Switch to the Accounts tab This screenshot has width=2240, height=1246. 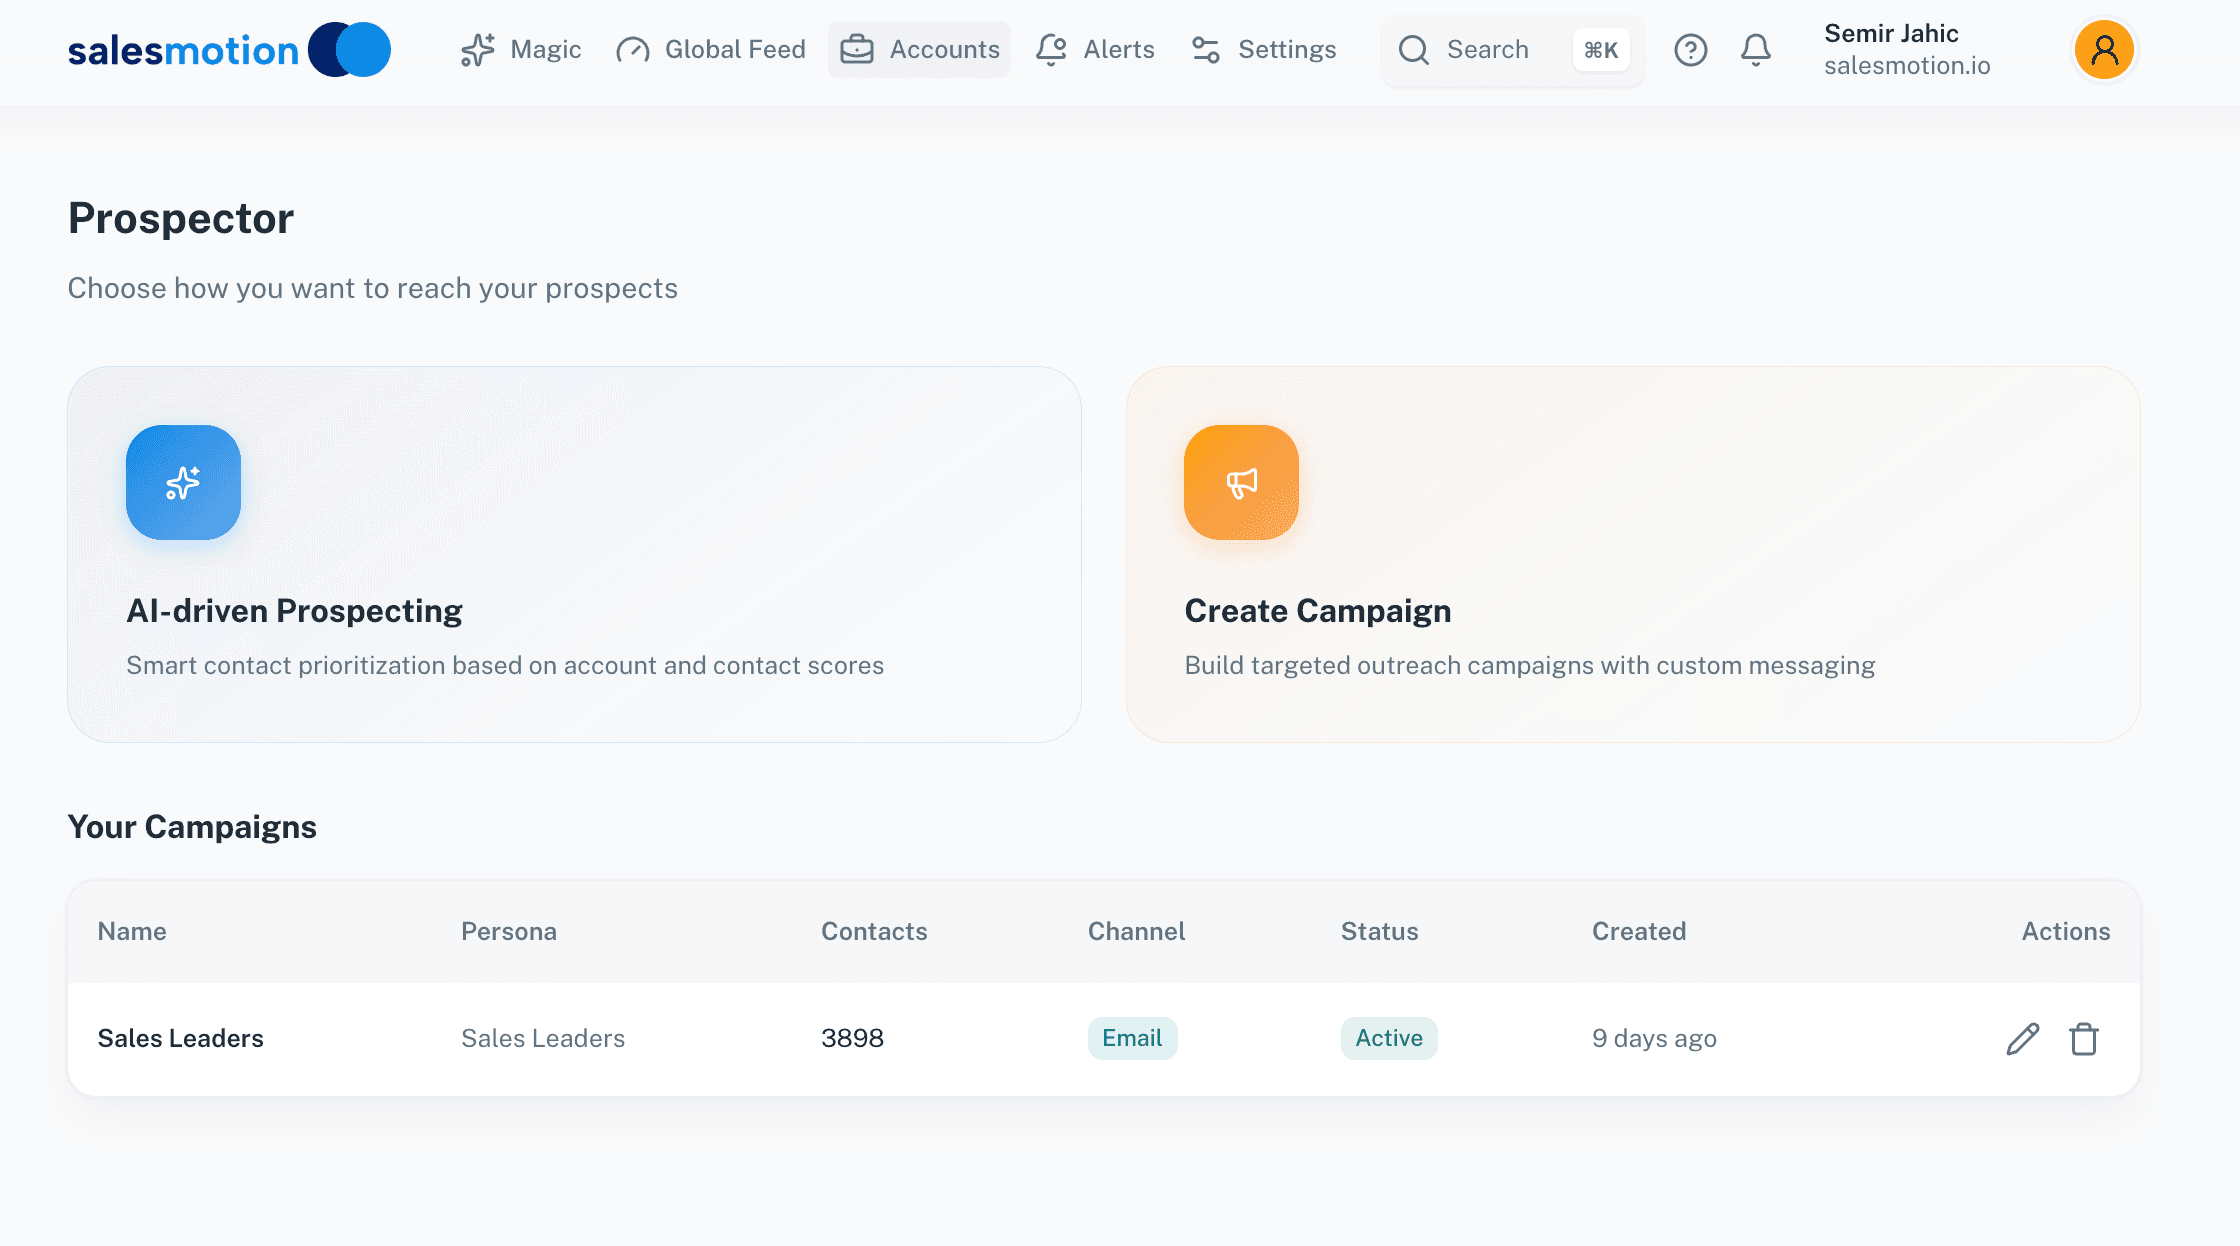[918, 49]
